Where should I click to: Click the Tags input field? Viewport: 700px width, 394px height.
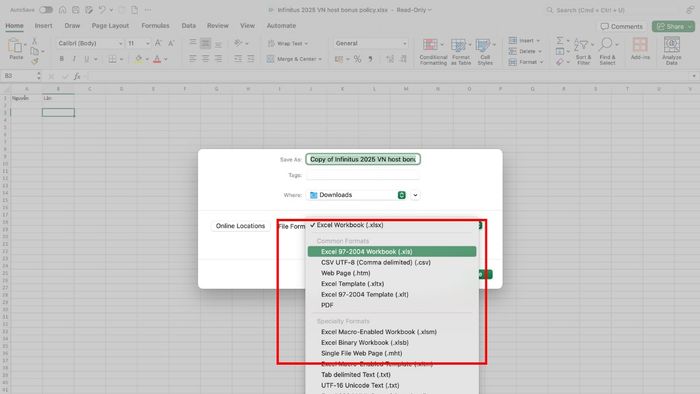pyautogui.click(x=363, y=175)
